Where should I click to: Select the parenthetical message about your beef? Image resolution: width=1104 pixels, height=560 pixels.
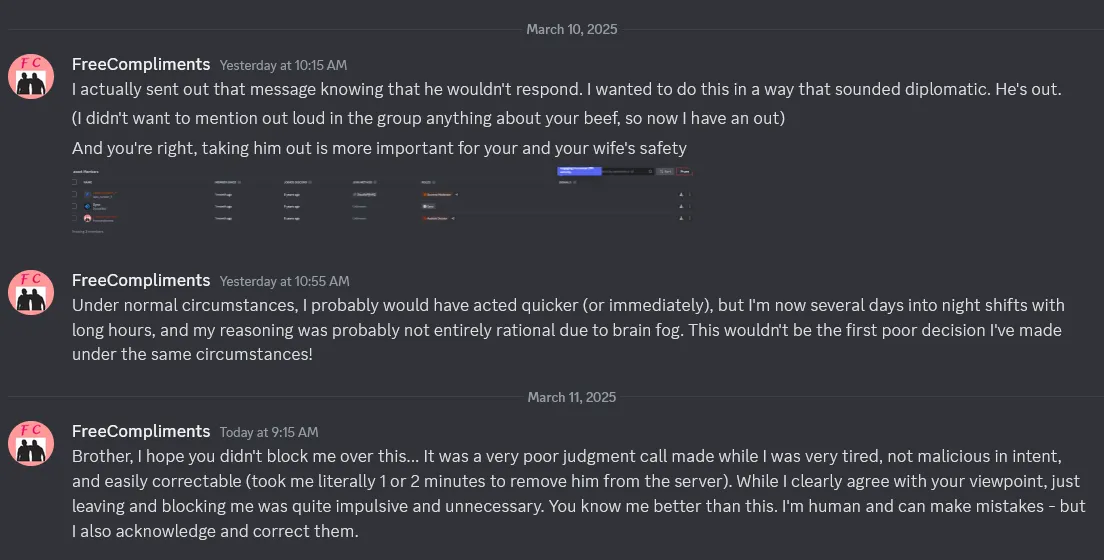tap(428, 118)
